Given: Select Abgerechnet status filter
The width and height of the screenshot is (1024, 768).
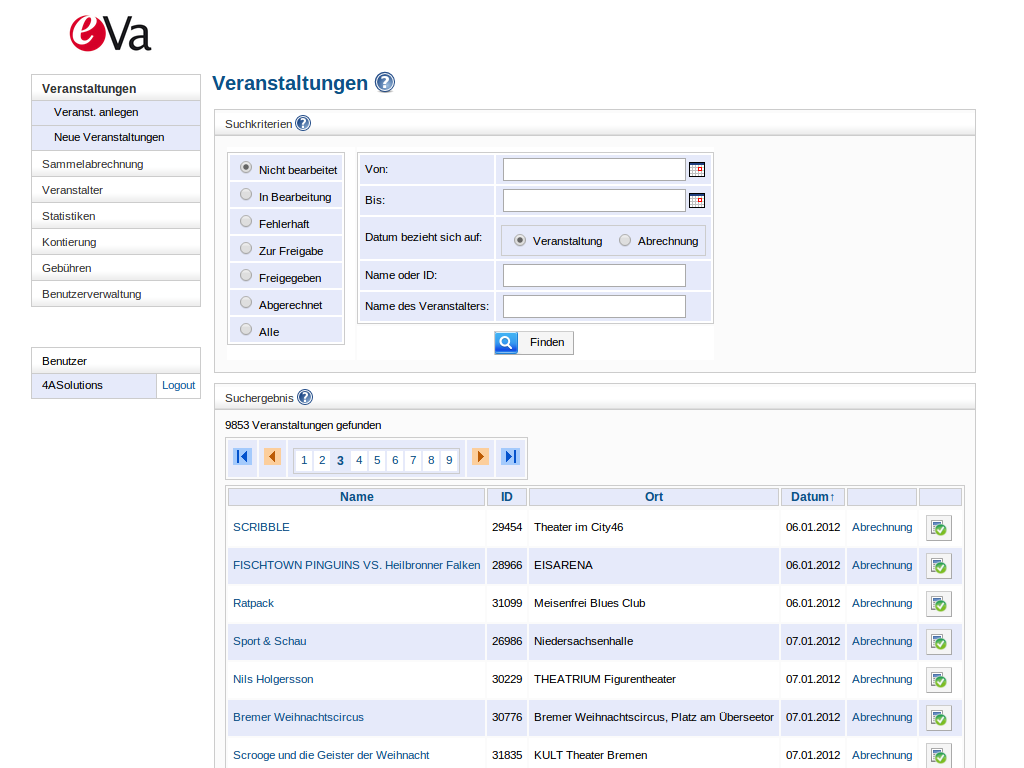Looking at the screenshot, I should tap(246, 302).
